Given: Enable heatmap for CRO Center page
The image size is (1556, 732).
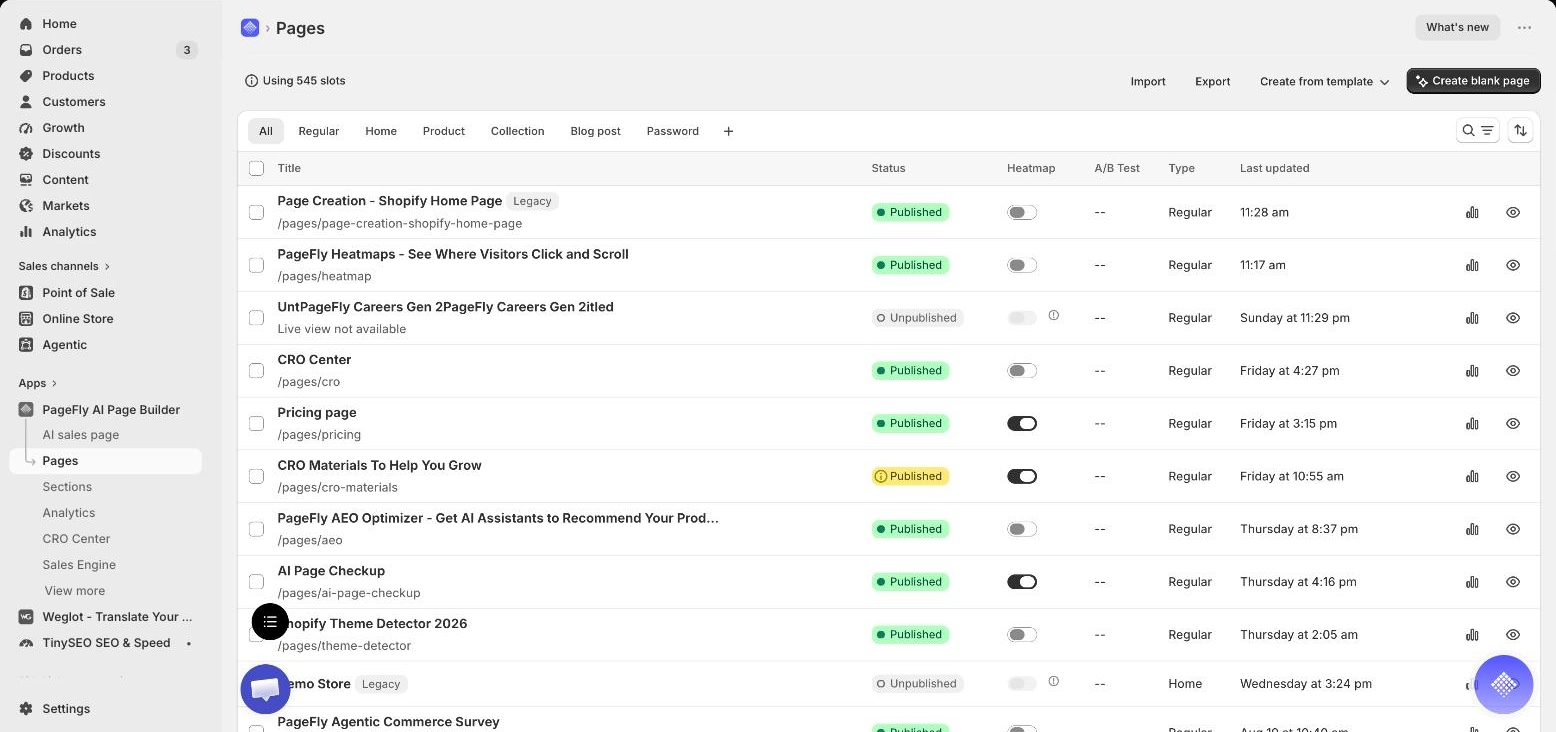Looking at the screenshot, I should [x=1022, y=370].
